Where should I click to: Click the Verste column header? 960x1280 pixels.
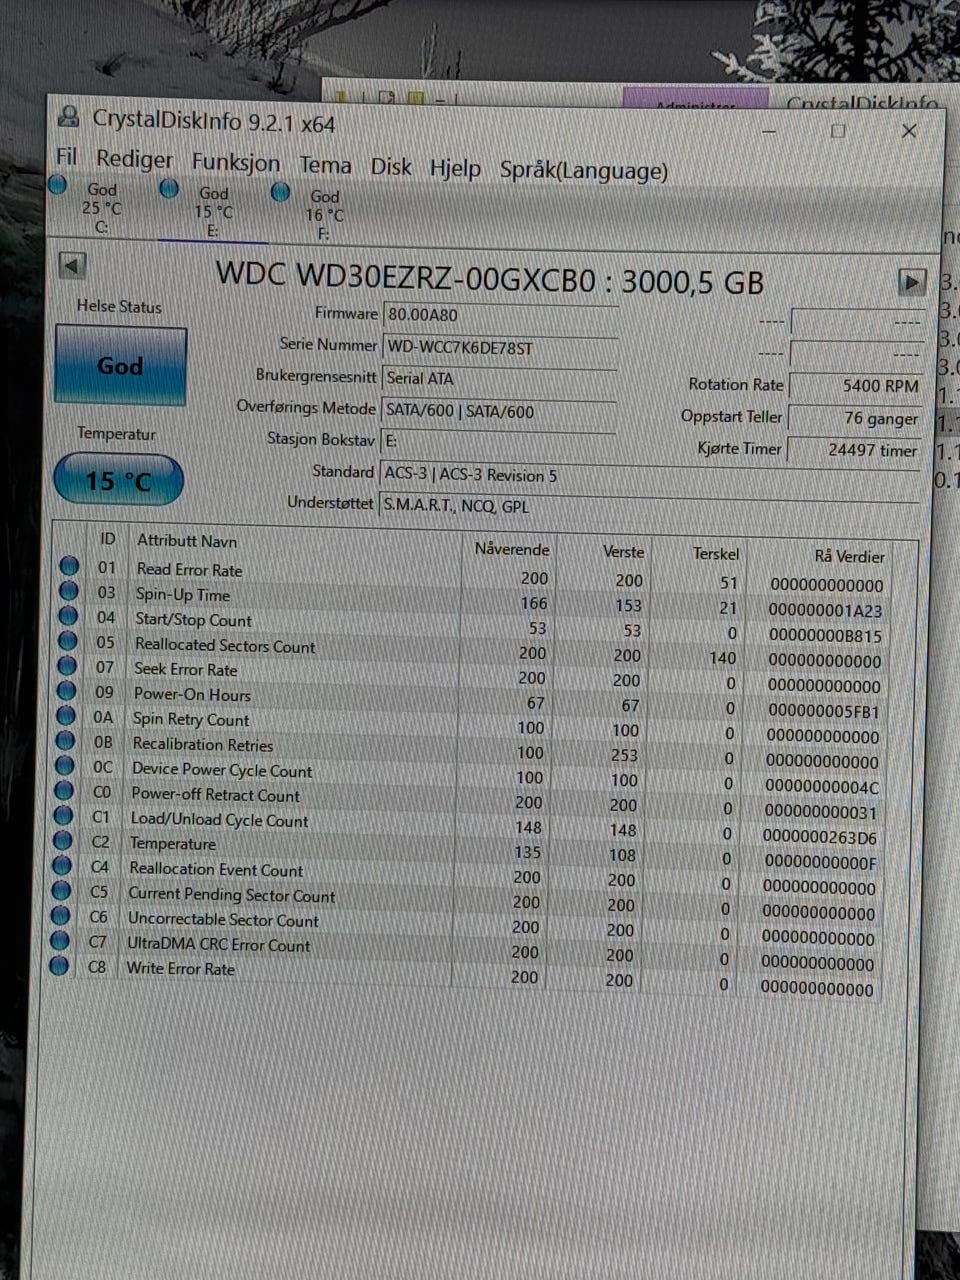623,552
